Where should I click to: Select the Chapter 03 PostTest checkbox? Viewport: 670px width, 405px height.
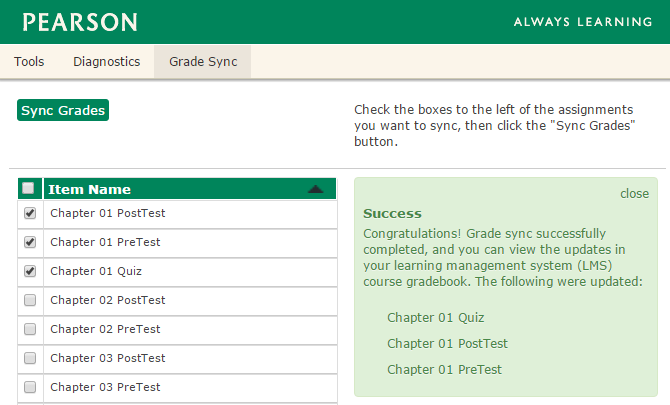[x=30, y=358]
